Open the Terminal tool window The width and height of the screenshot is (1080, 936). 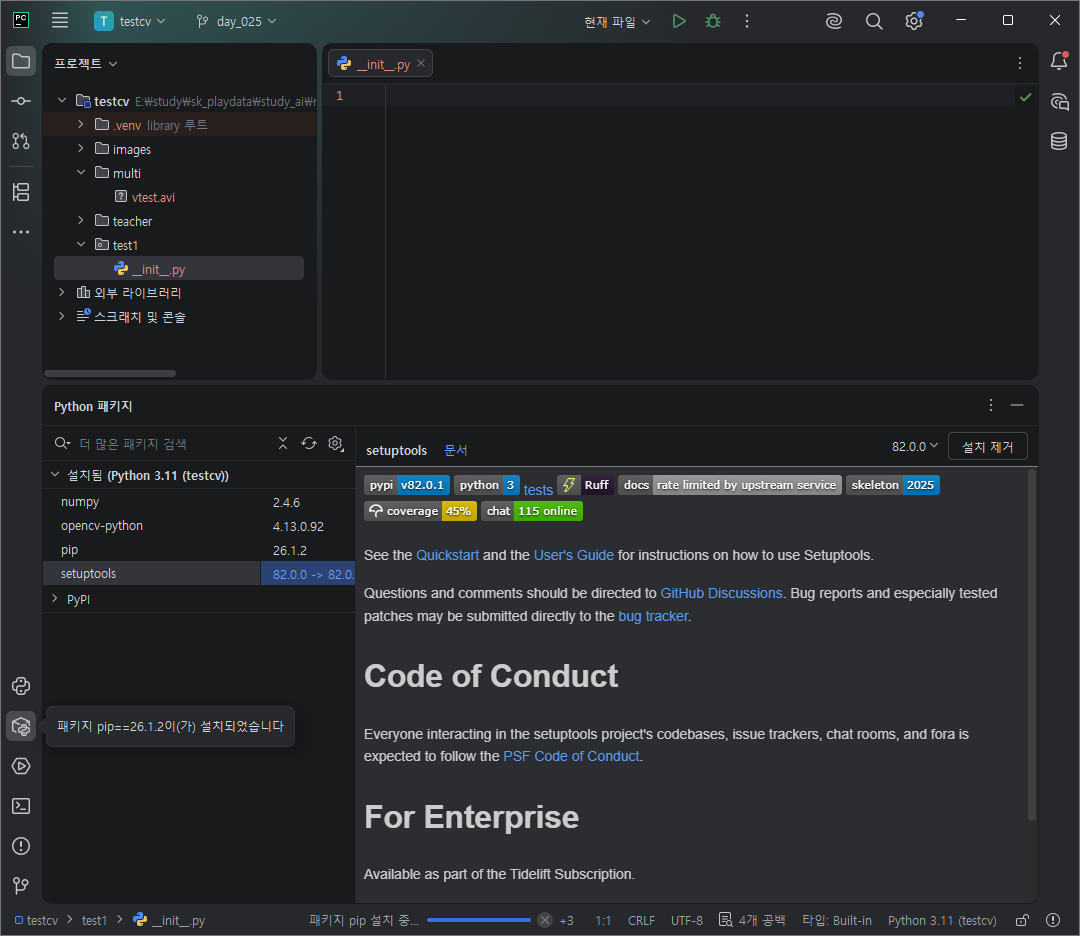coord(21,806)
